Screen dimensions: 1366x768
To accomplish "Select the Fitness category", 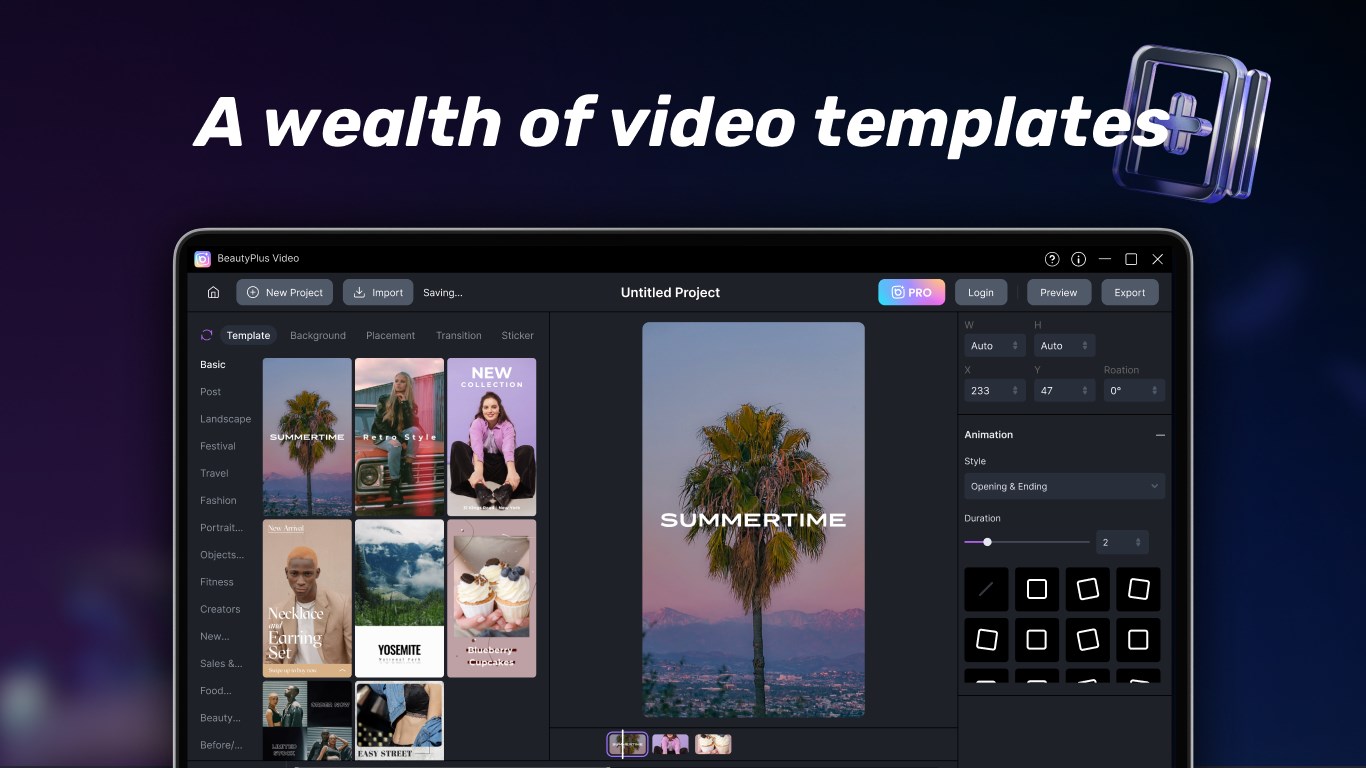I will 217,582.
